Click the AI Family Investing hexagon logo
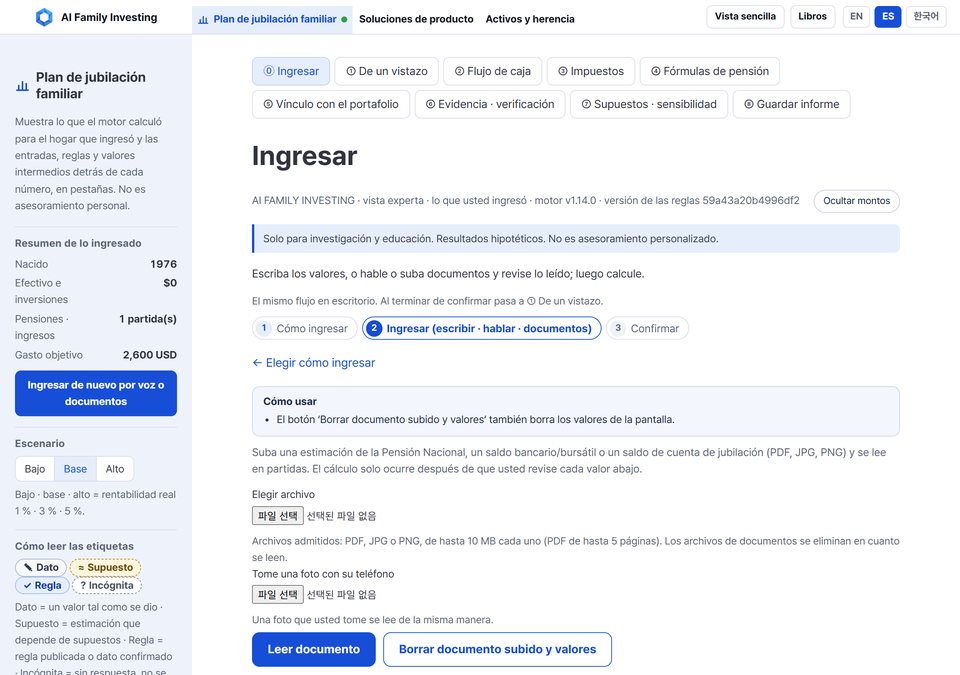 pos(44,17)
